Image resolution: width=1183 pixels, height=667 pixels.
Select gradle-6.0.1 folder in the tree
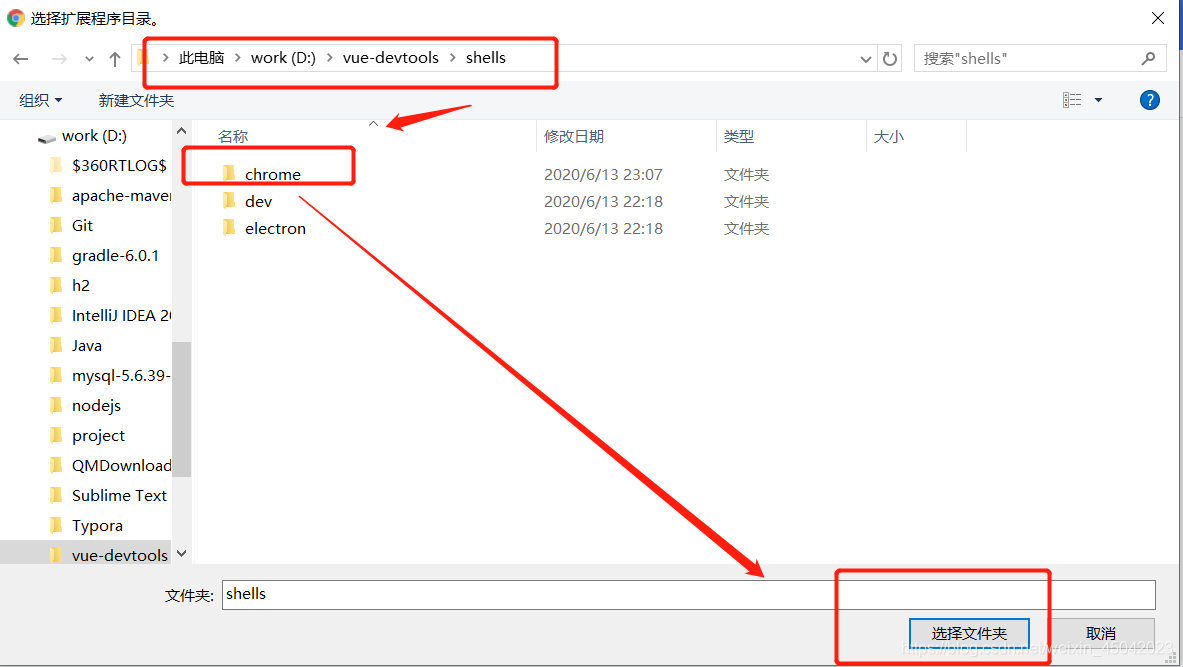pos(115,256)
